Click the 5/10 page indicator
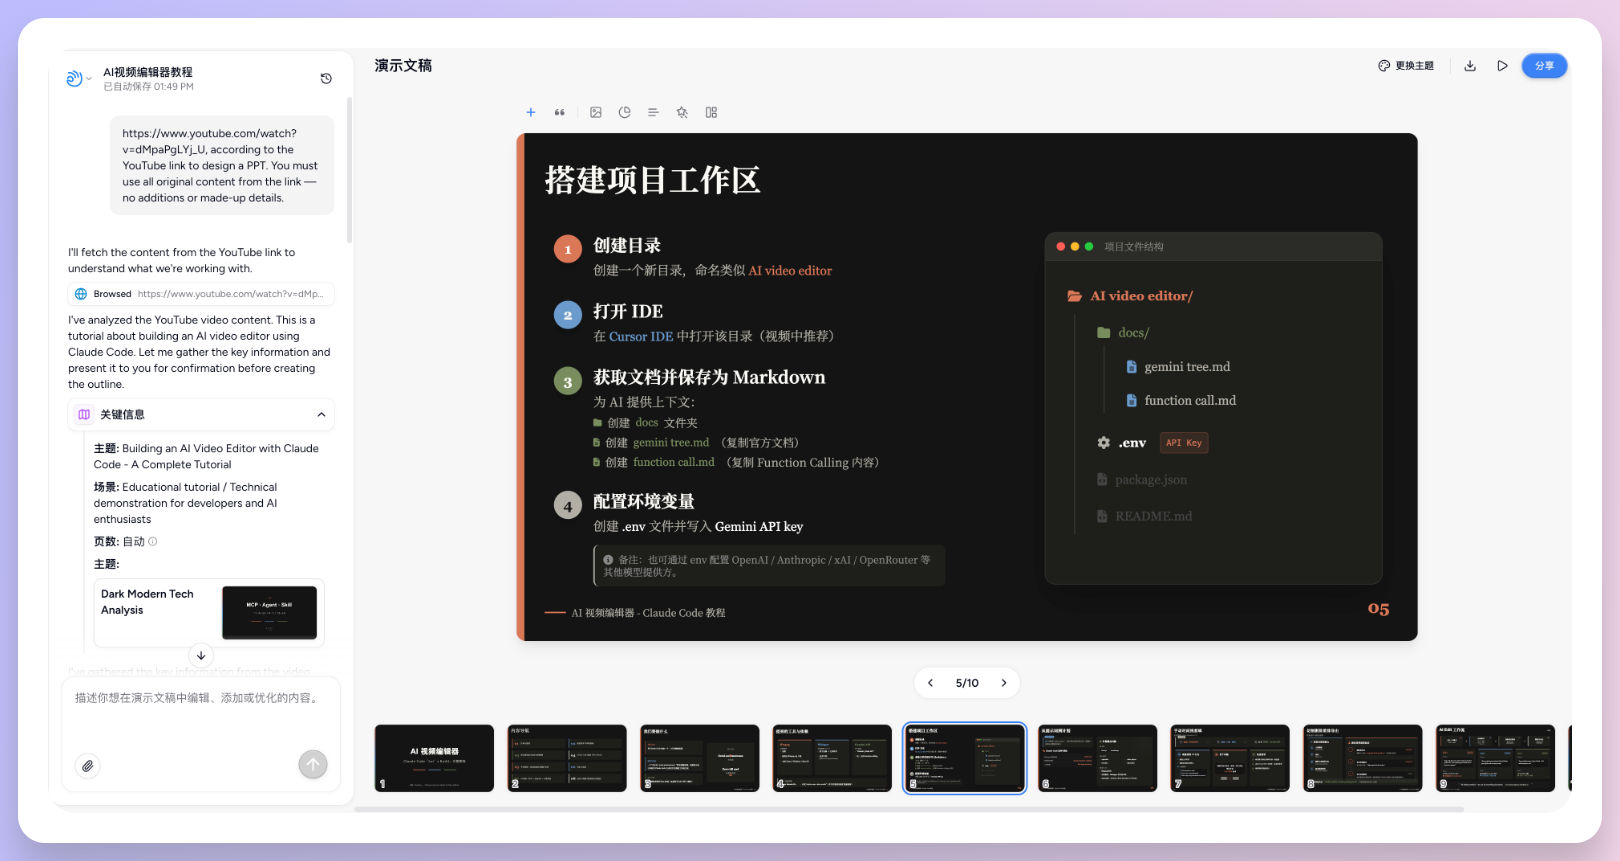1620x861 pixels. 967,683
